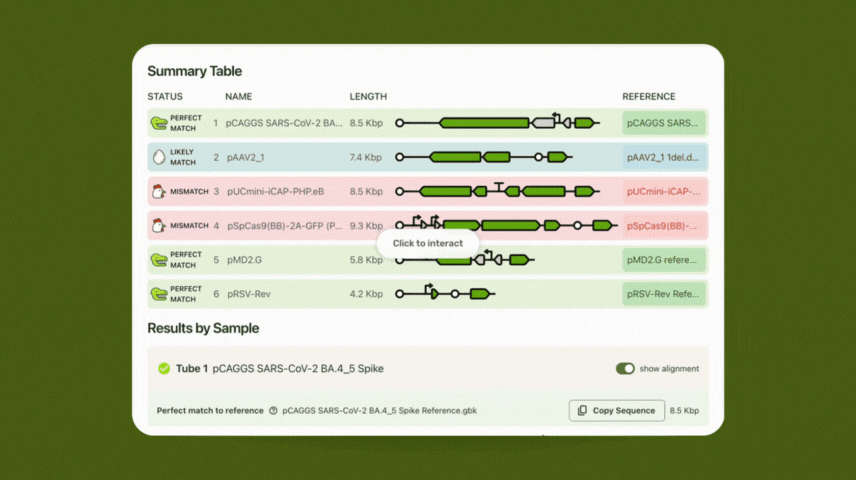The height and width of the screenshot is (480, 856).
Task: Click the plasmid map diagram for pRSV-Rev
Action: [x=445, y=294]
